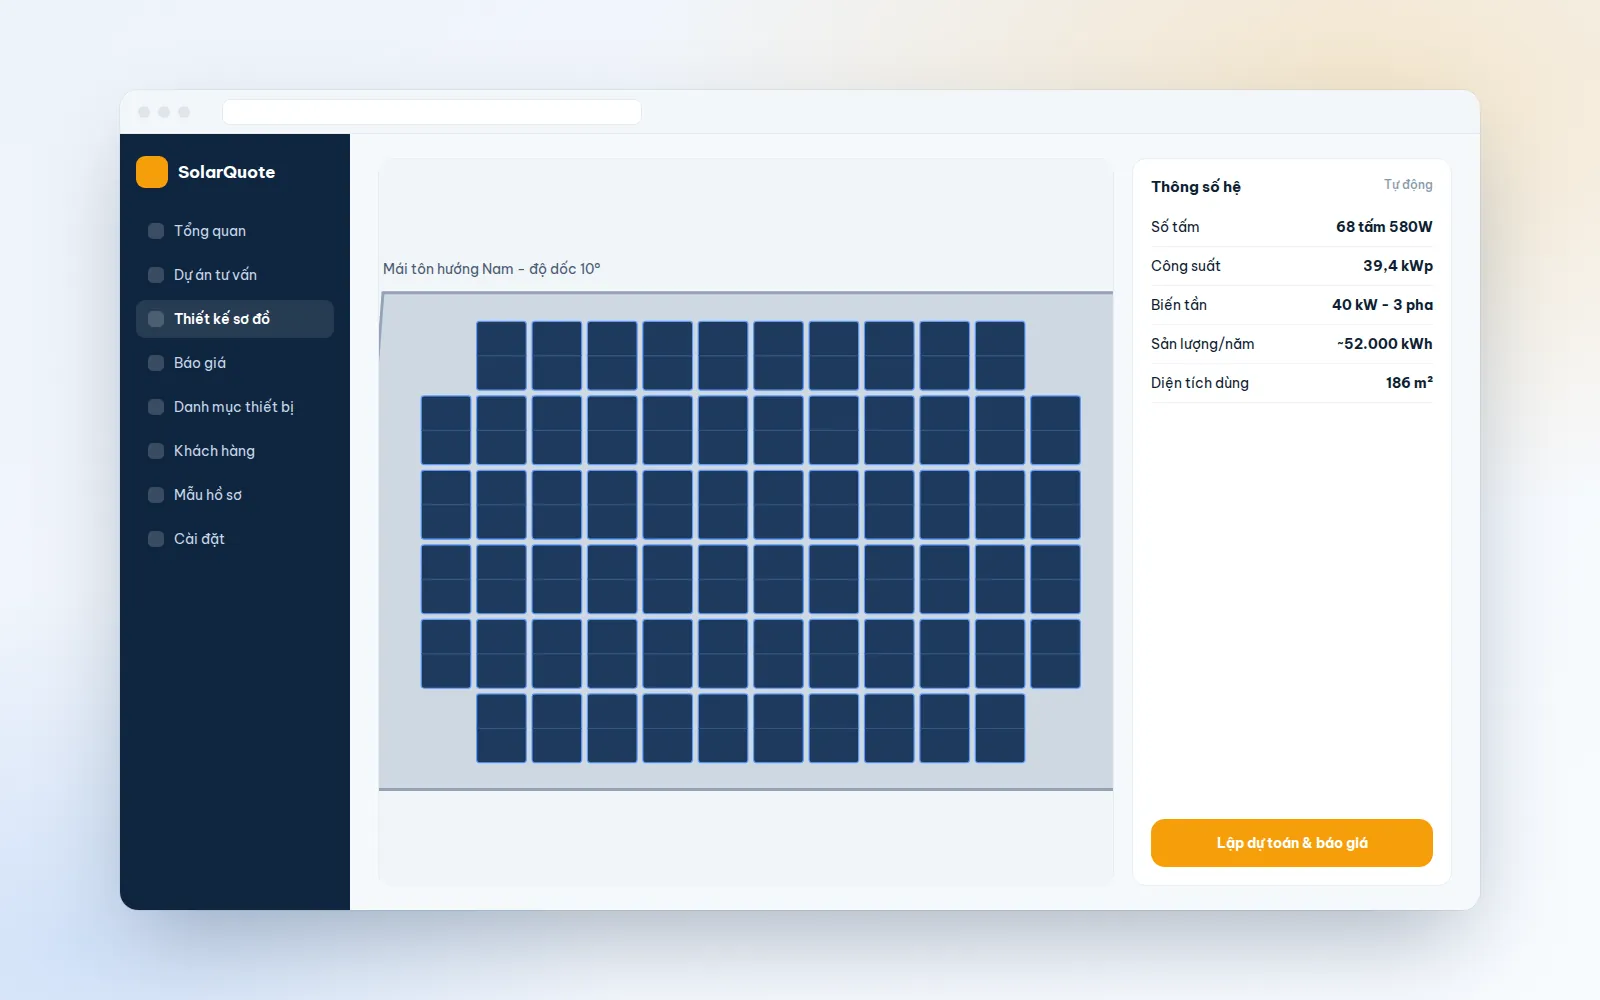
Task: Click the Công suất label
Action: tap(1186, 266)
